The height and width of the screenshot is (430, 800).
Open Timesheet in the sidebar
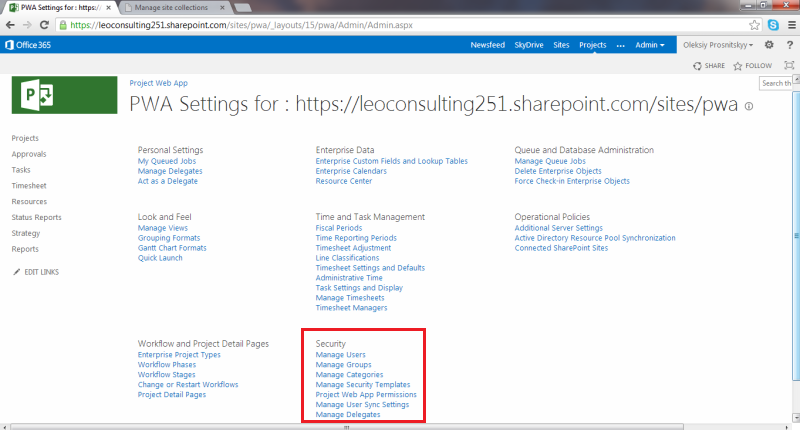tap(29, 186)
